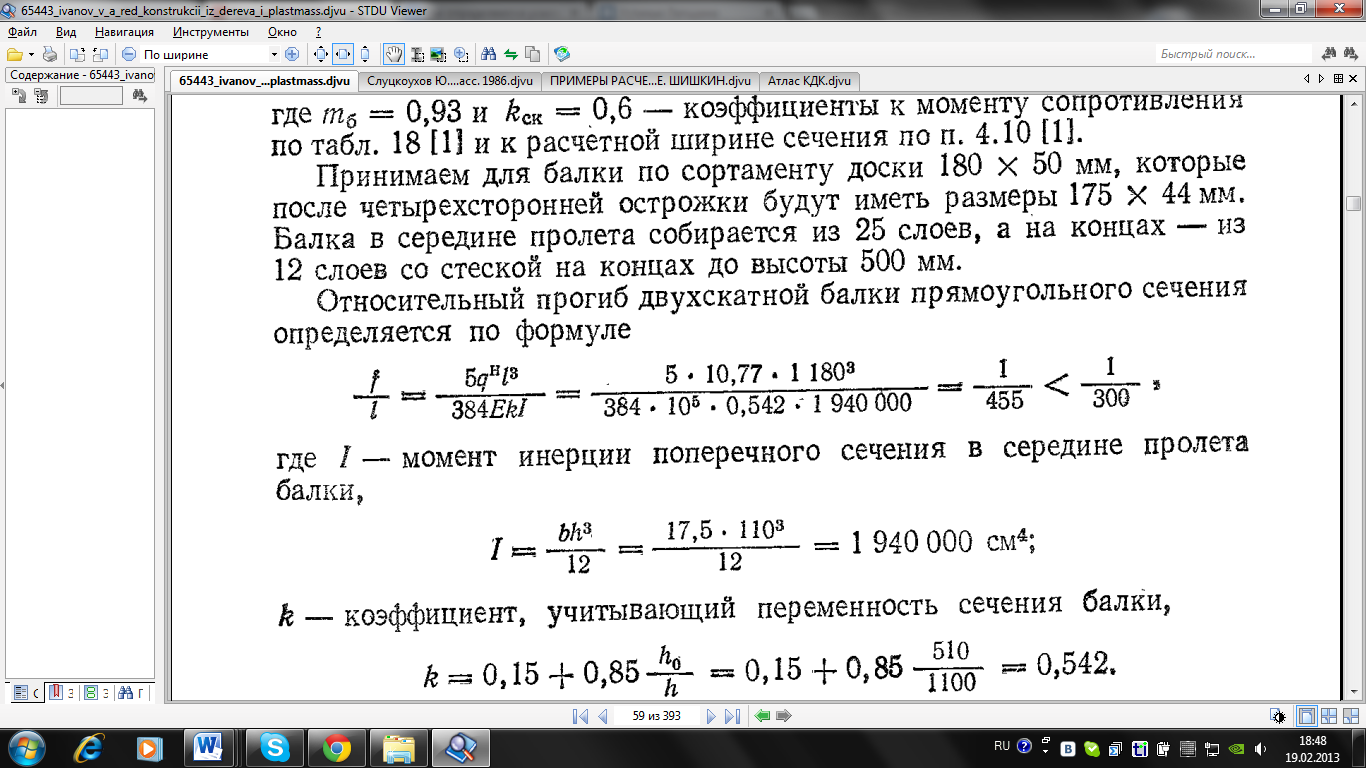1366x768 pixels.
Task: Click the green find-next arrows icon
Action: [511, 54]
